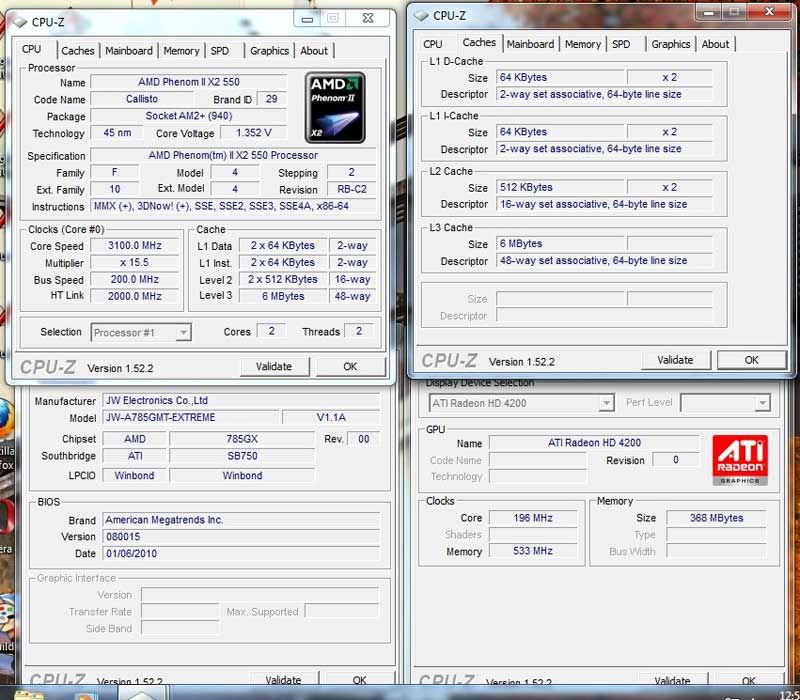Viewport: 800px width, 700px height.
Task: Click the manufacturer 'JW Electronics Co.,Ltd'
Action: (241, 401)
